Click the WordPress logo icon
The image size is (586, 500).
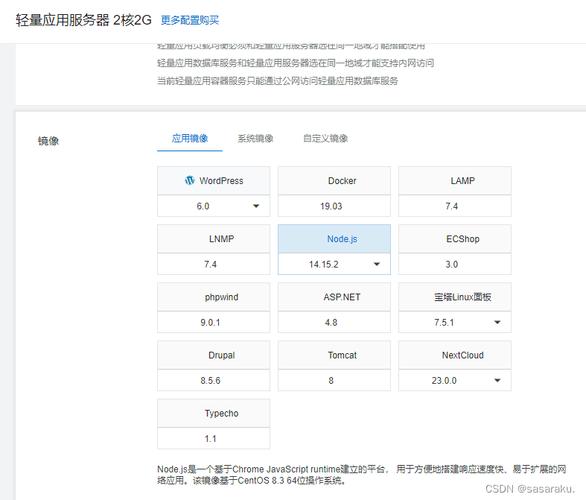[189, 180]
